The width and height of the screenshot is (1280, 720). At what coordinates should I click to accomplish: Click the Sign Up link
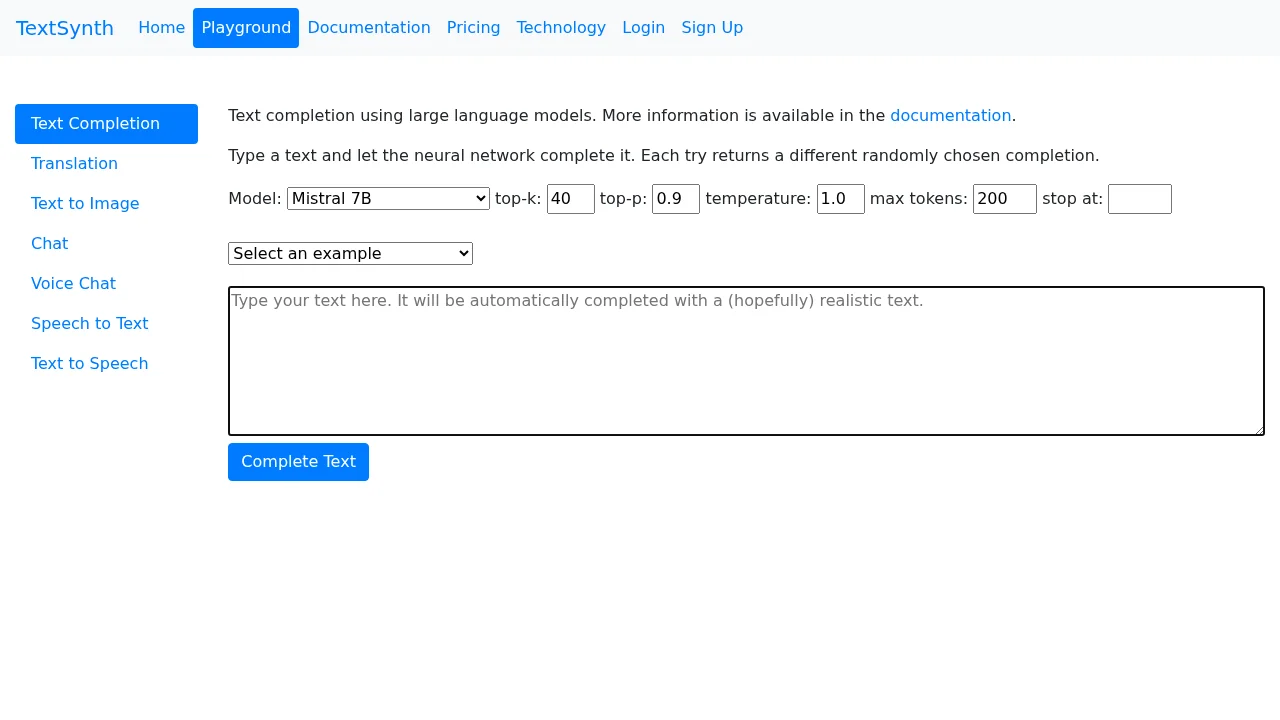pyautogui.click(x=712, y=27)
